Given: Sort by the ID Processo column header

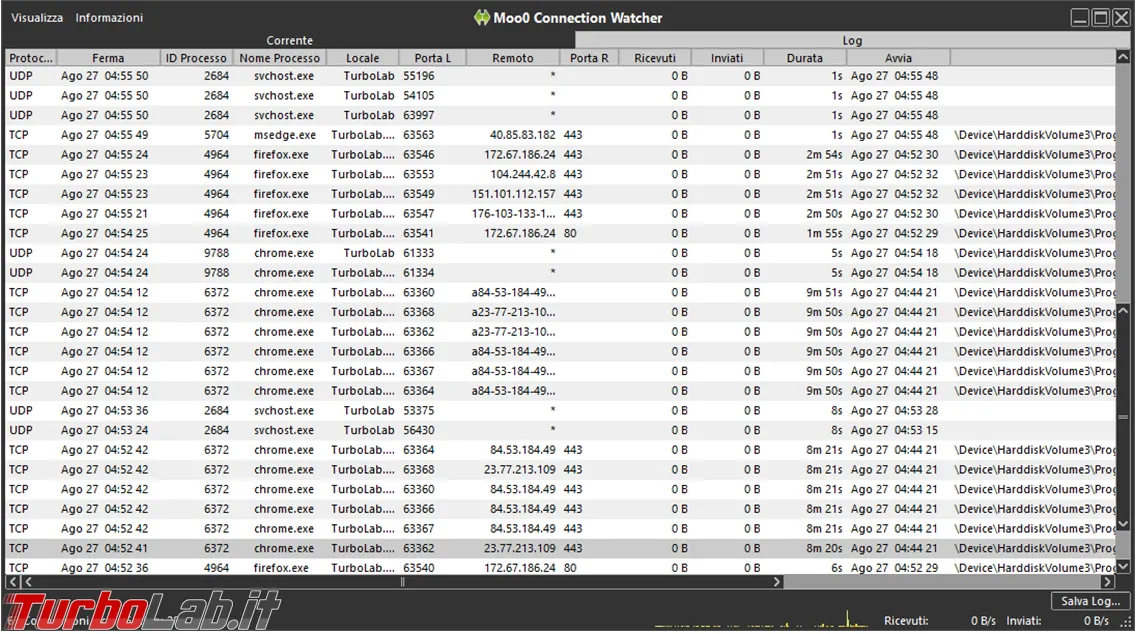Looking at the screenshot, I should 196,58.
